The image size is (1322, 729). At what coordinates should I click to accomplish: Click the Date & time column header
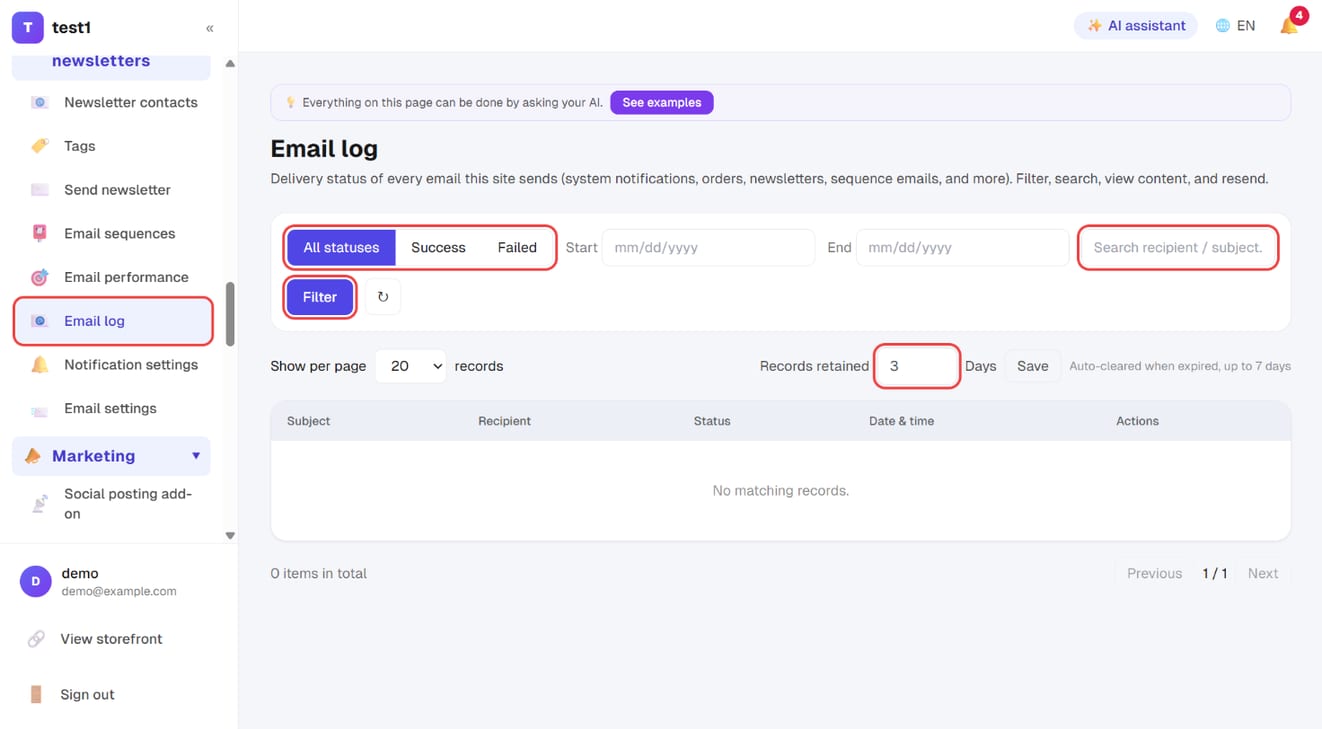[x=901, y=421]
